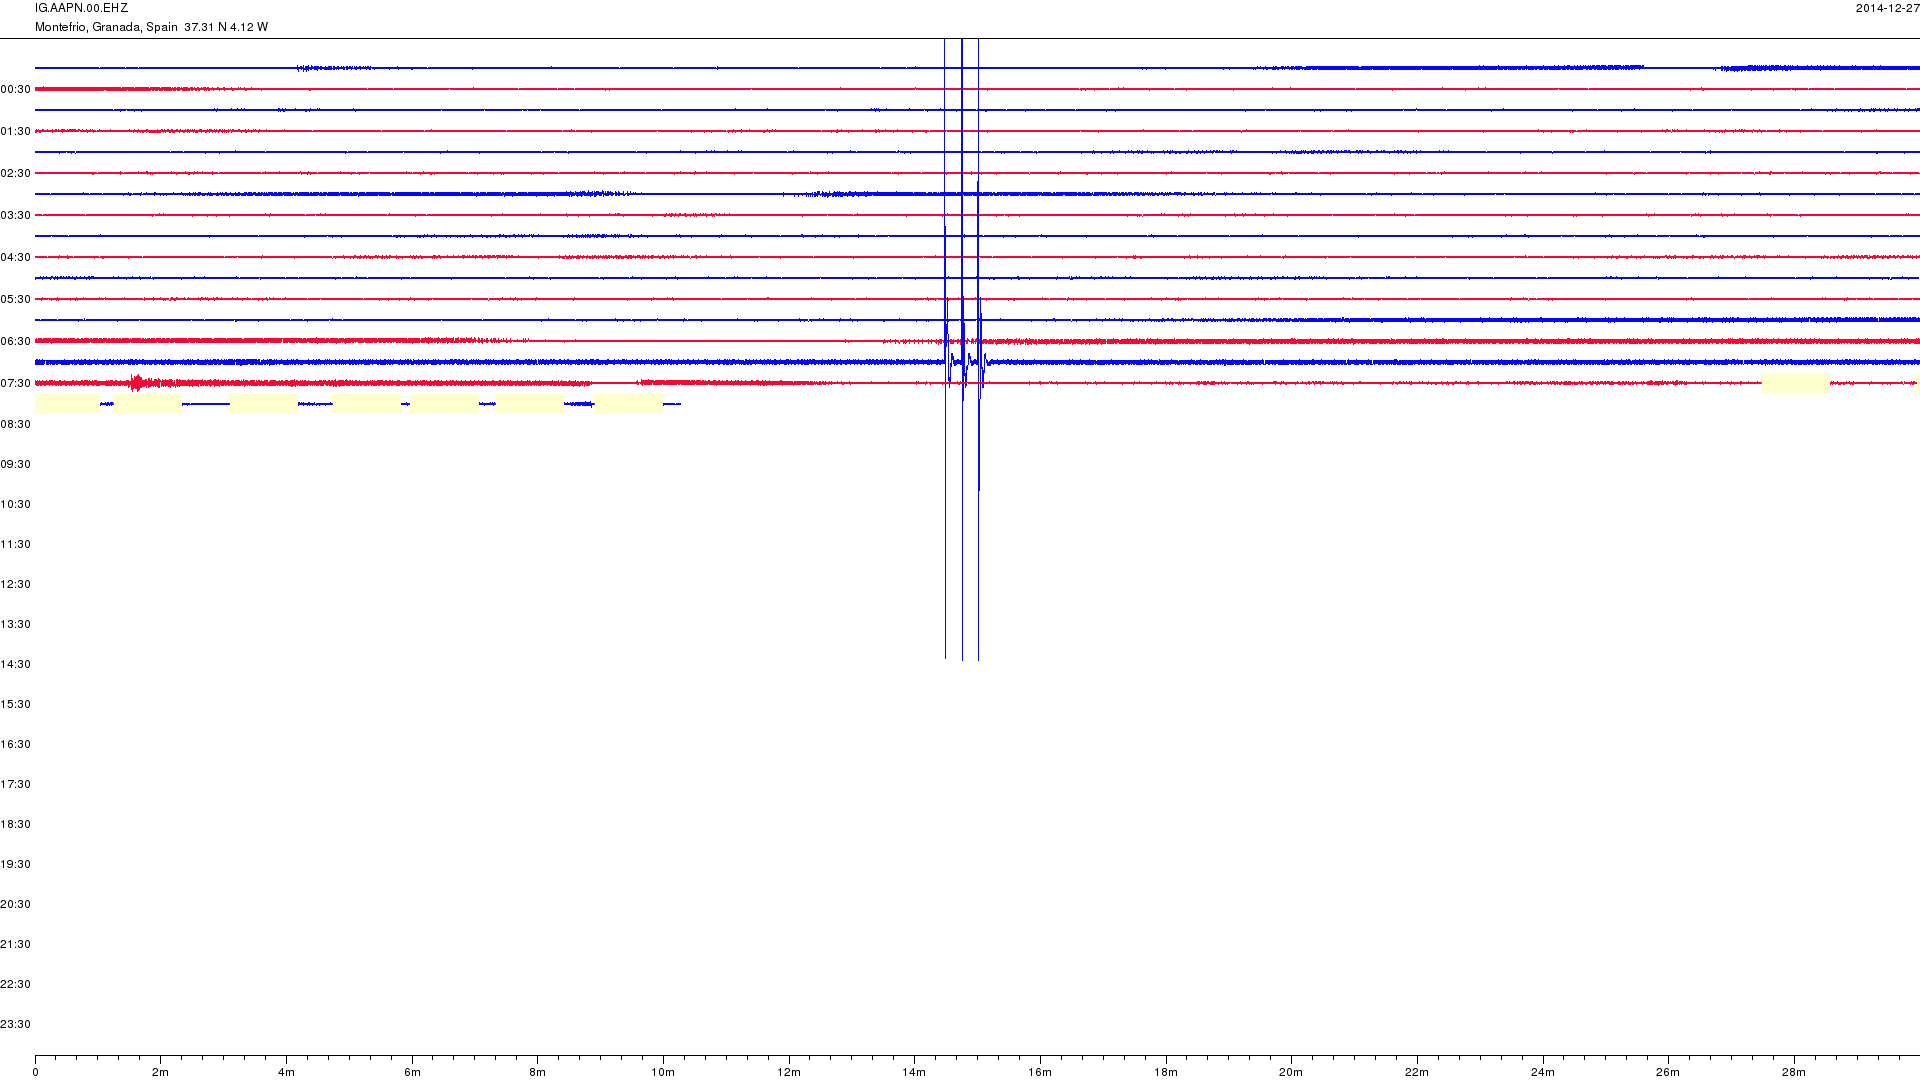Screen dimensions: 1920x1080
Task: Click the 01:30 time label
Action: [15, 131]
